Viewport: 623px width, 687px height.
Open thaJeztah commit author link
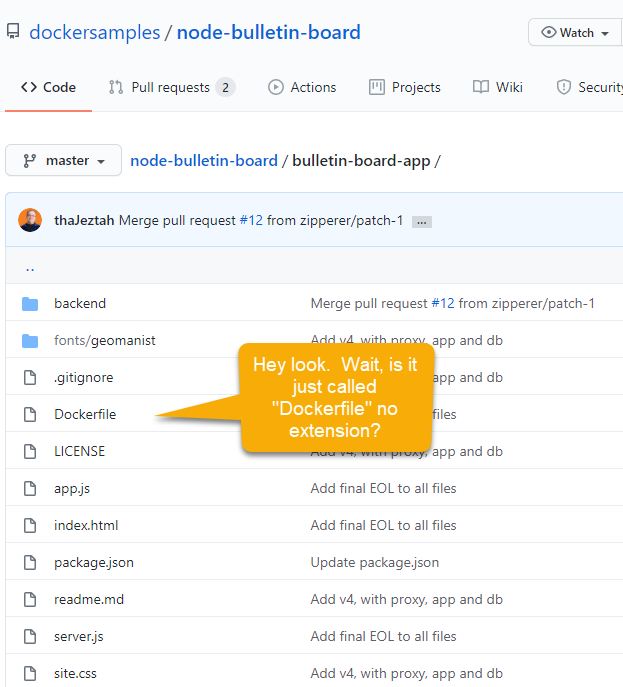84,220
